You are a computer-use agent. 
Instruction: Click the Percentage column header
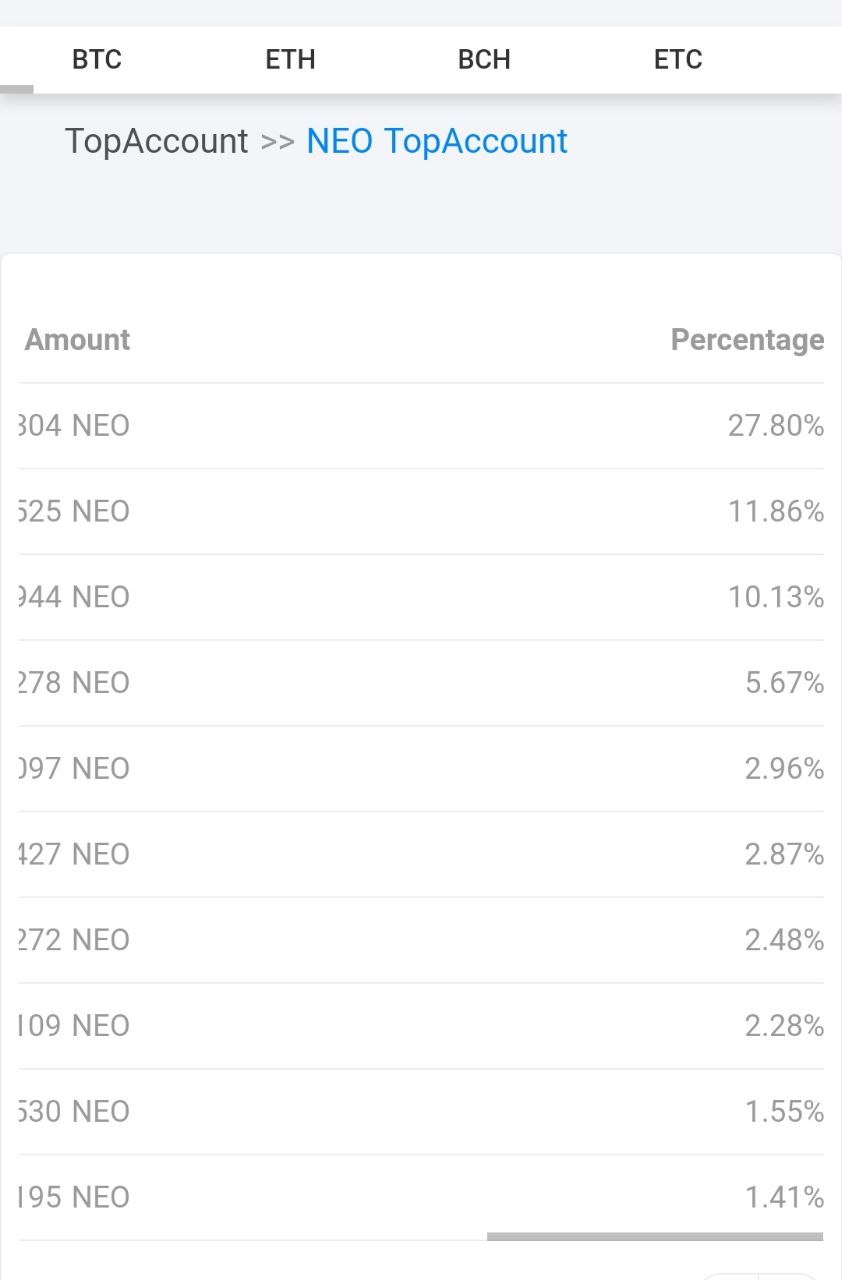coord(747,340)
